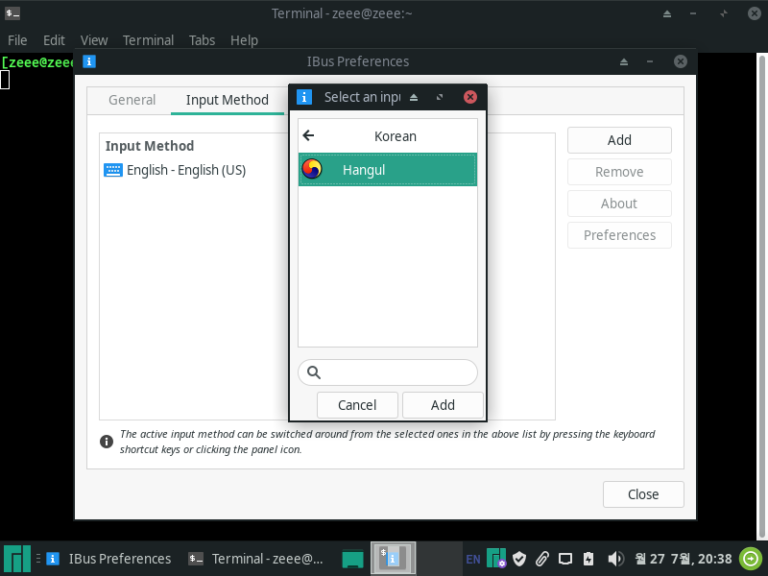
Task: Select the active workspace thumbnail in the pager
Action: click(x=393, y=558)
